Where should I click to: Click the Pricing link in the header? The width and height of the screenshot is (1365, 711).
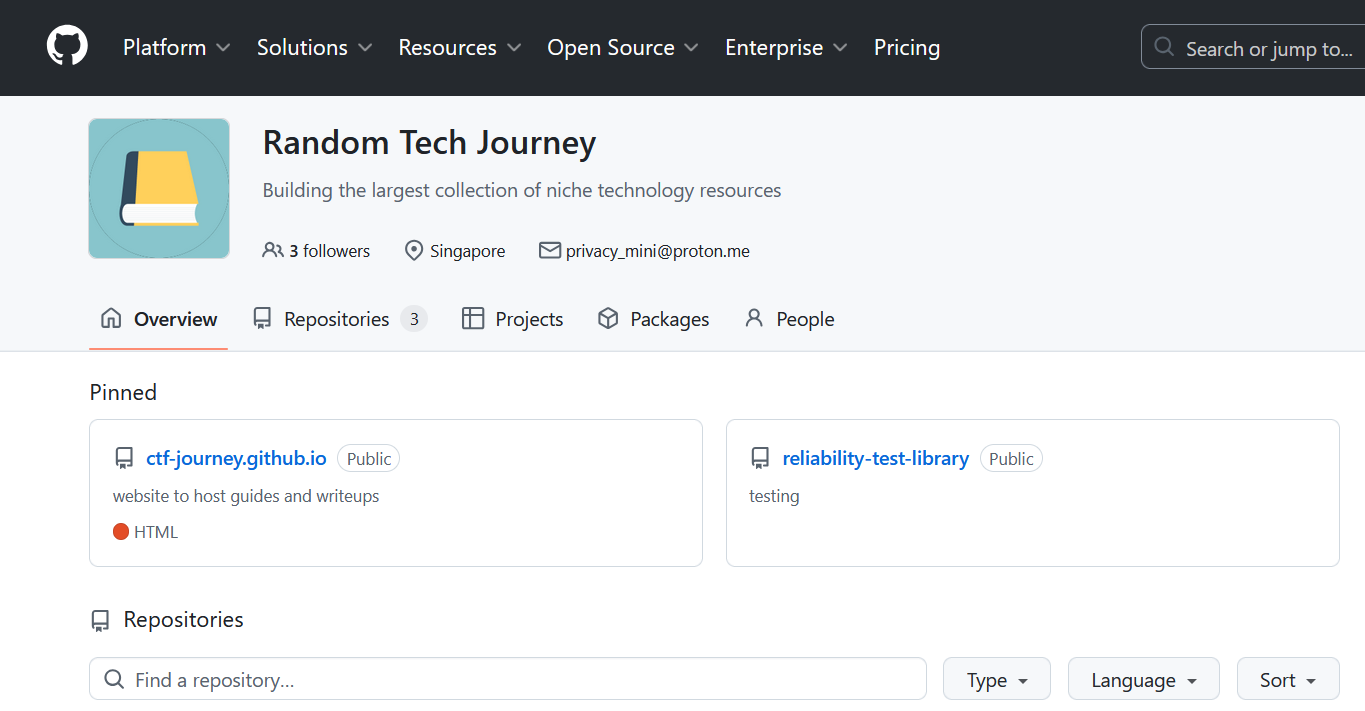coord(906,47)
